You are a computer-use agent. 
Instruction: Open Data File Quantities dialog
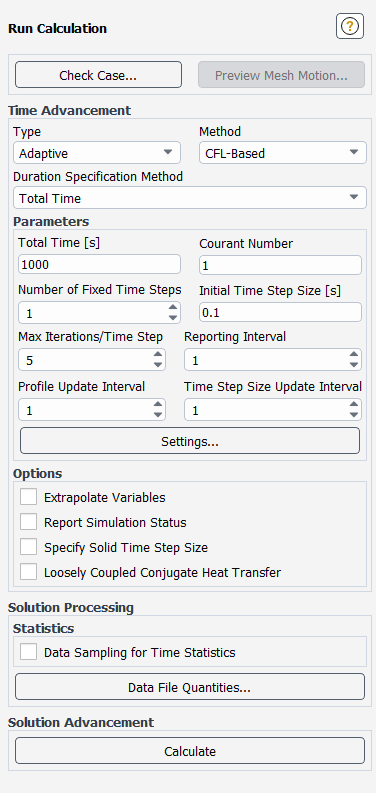pos(190,687)
